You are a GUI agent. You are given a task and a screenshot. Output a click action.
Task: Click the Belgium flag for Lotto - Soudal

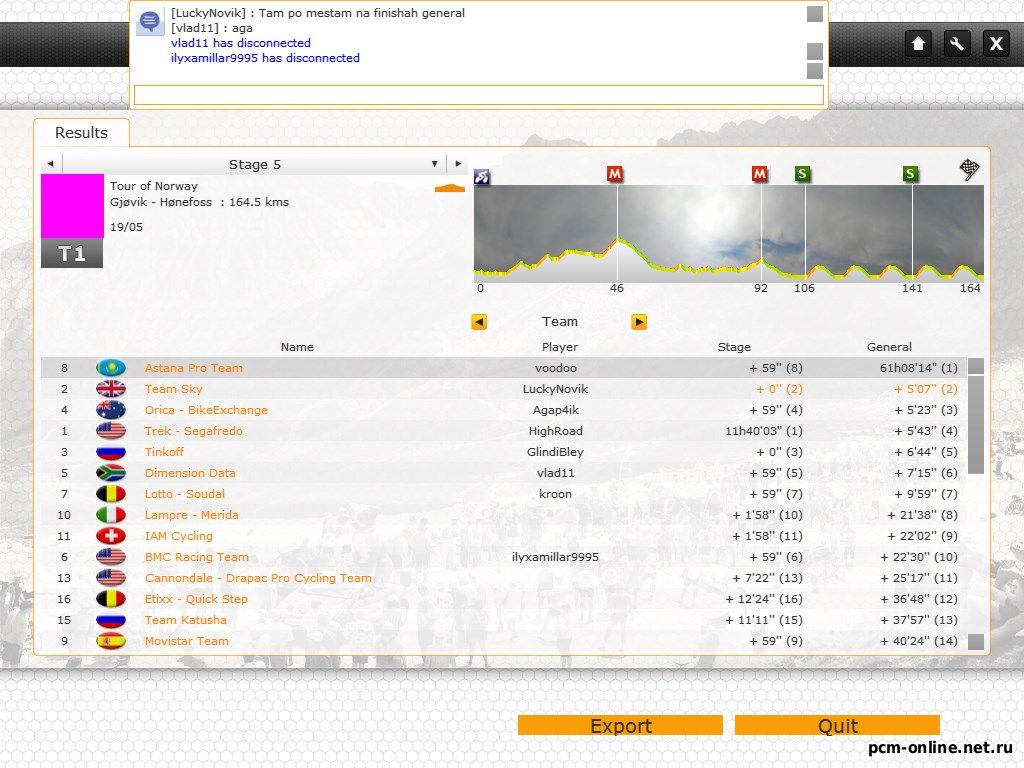[x=111, y=494]
